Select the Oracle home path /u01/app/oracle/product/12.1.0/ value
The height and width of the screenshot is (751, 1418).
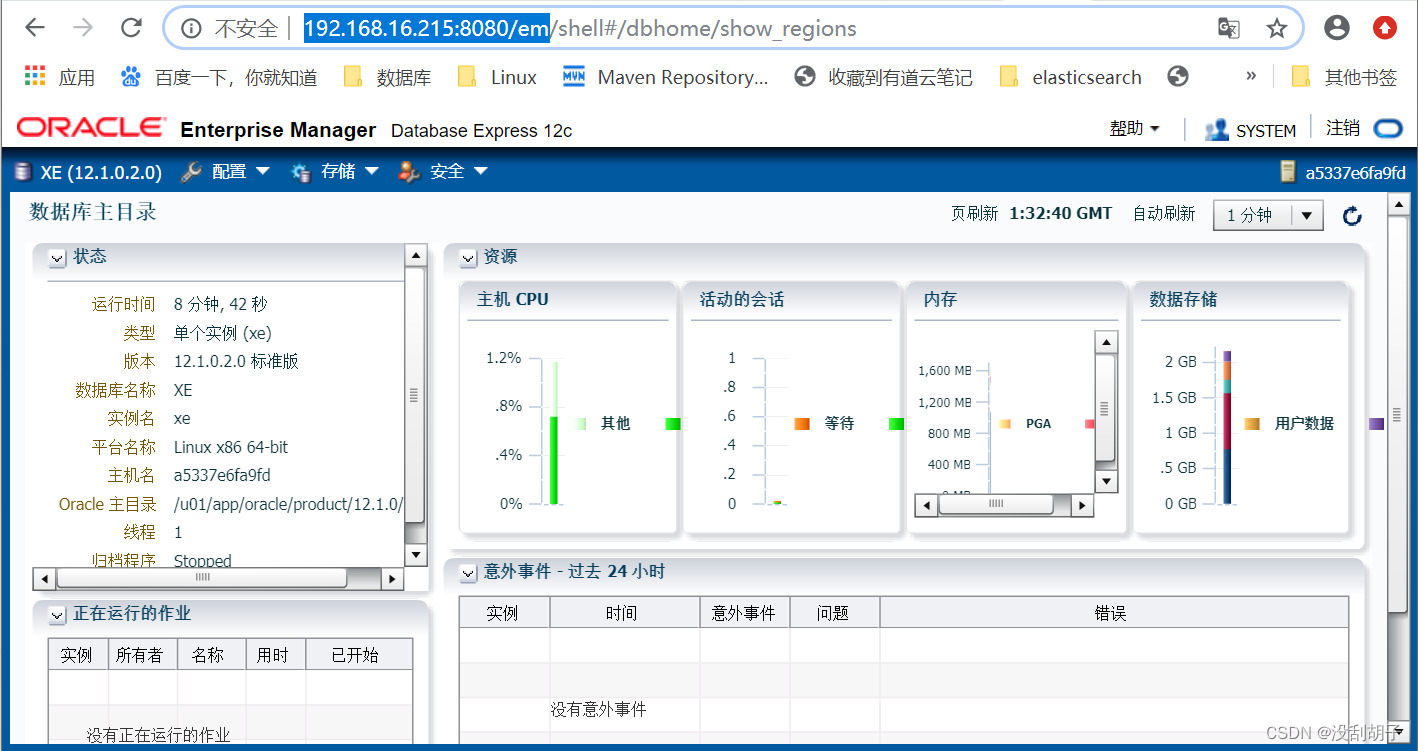[x=288, y=504]
